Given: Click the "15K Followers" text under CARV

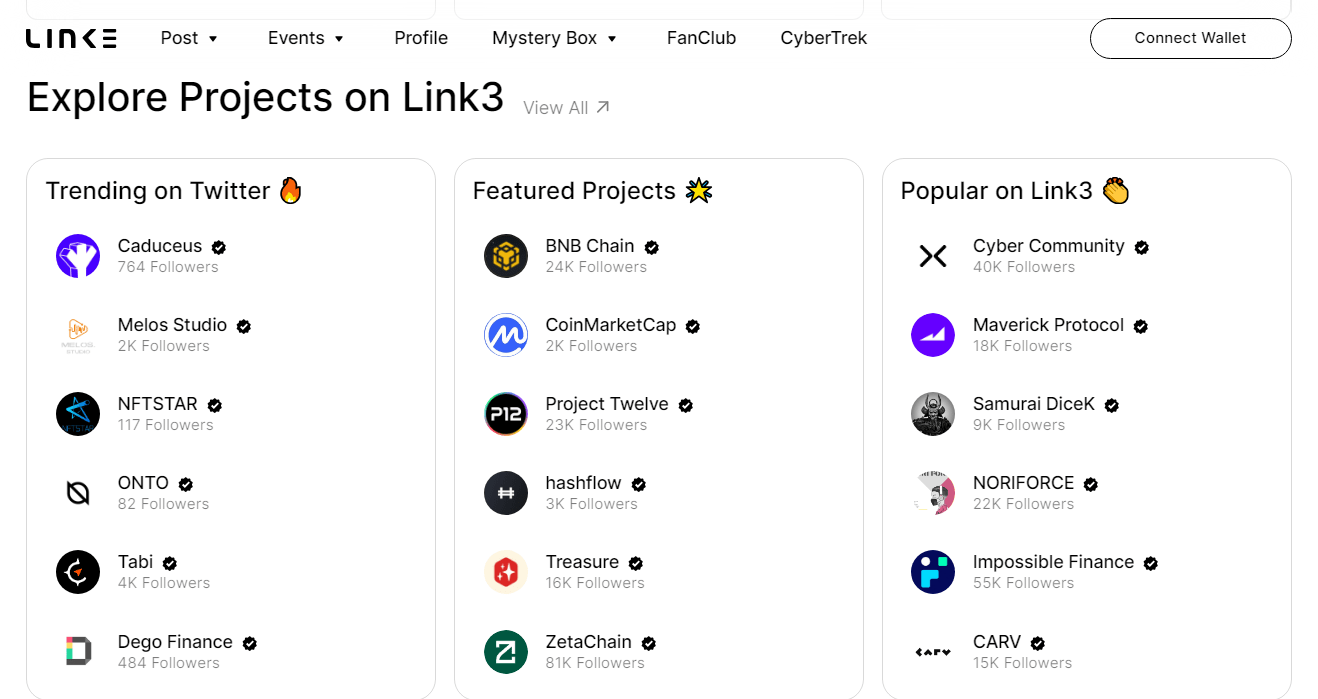Looking at the screenshot, I should [1022, 663].
